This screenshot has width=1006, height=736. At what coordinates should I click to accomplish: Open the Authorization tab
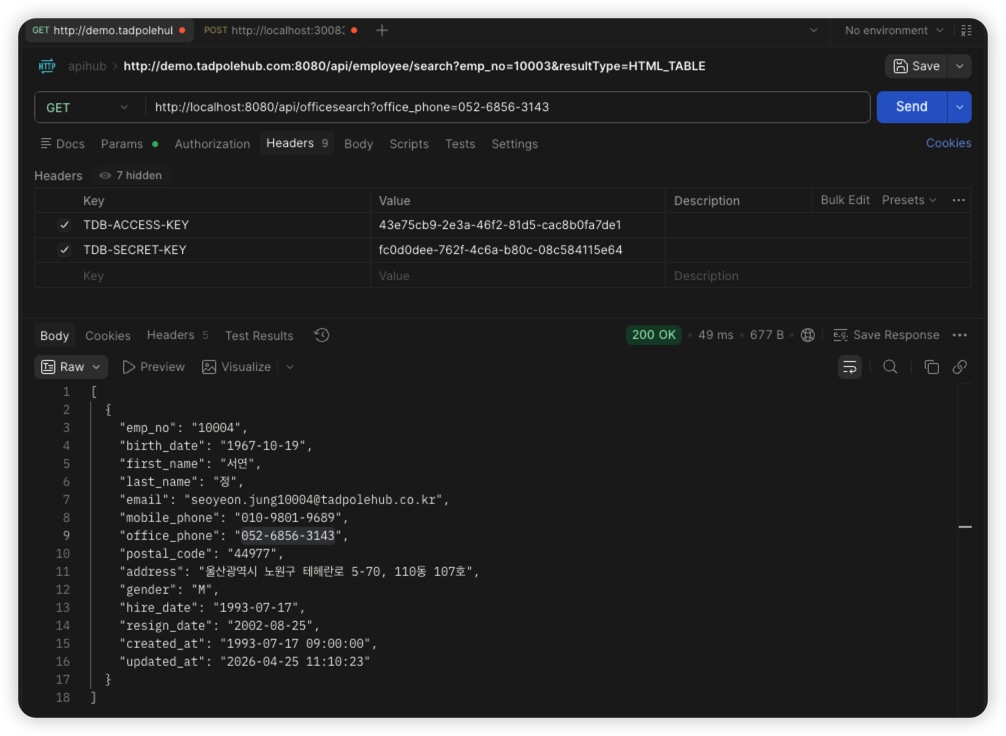(212, 144)
